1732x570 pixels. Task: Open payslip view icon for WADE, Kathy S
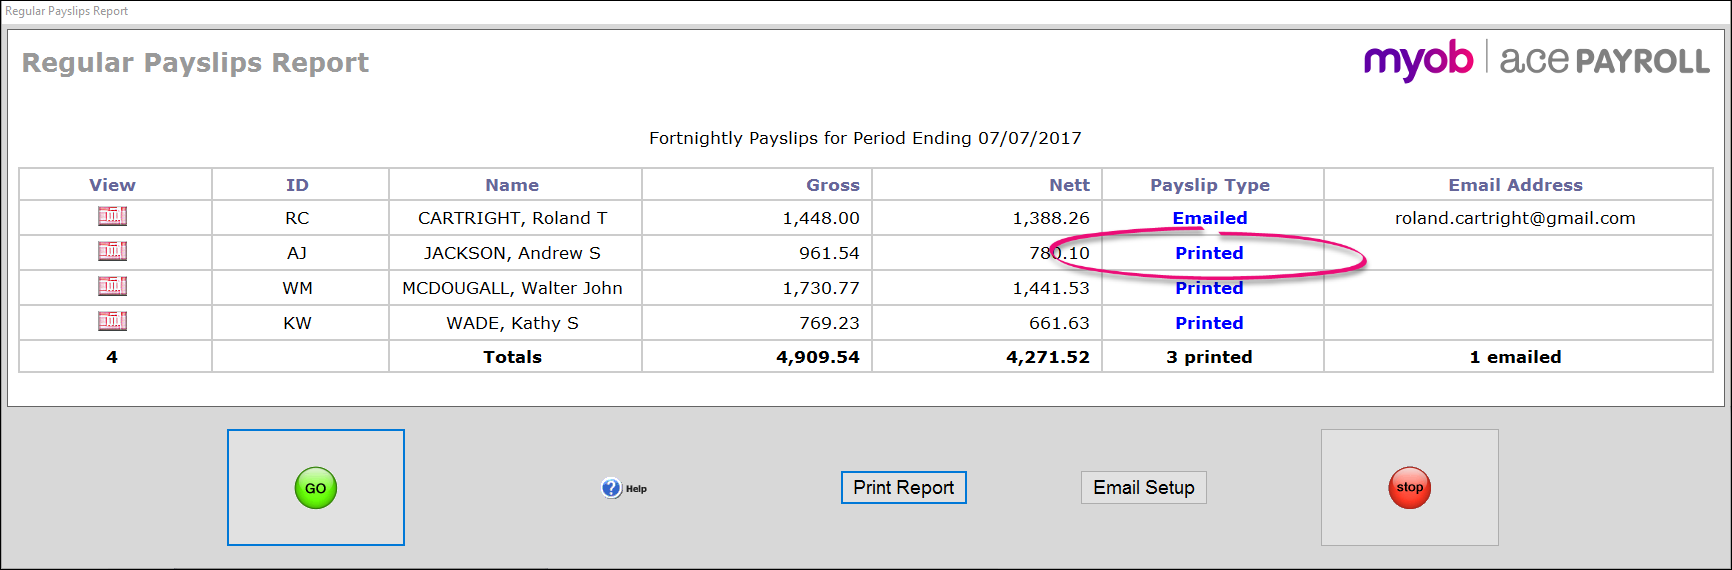(x=112, y=321)
